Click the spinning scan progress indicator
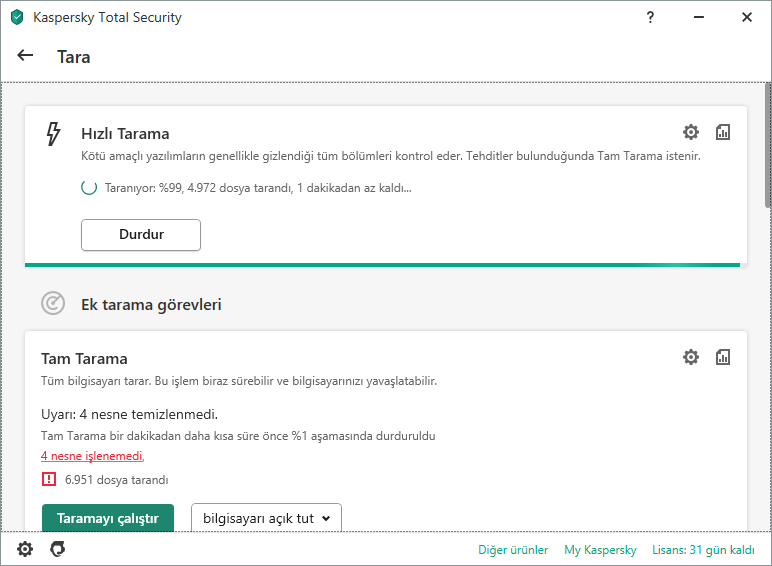The image size is (772, 566). [x=89, y=188]
